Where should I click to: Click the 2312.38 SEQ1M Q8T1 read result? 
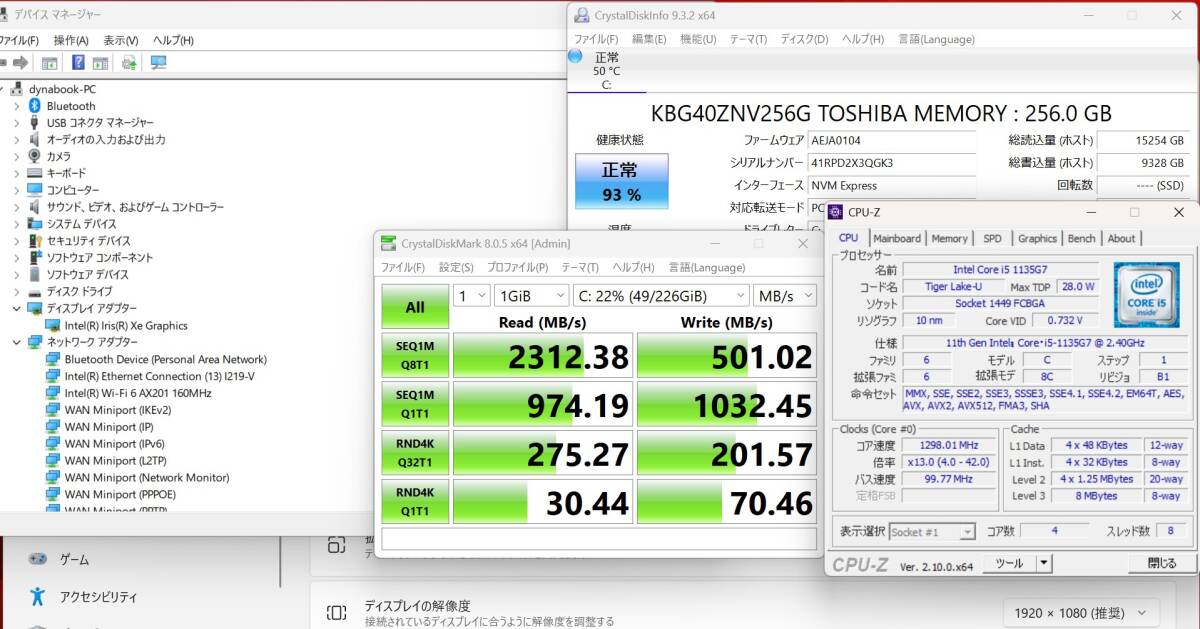click(543, 356)
